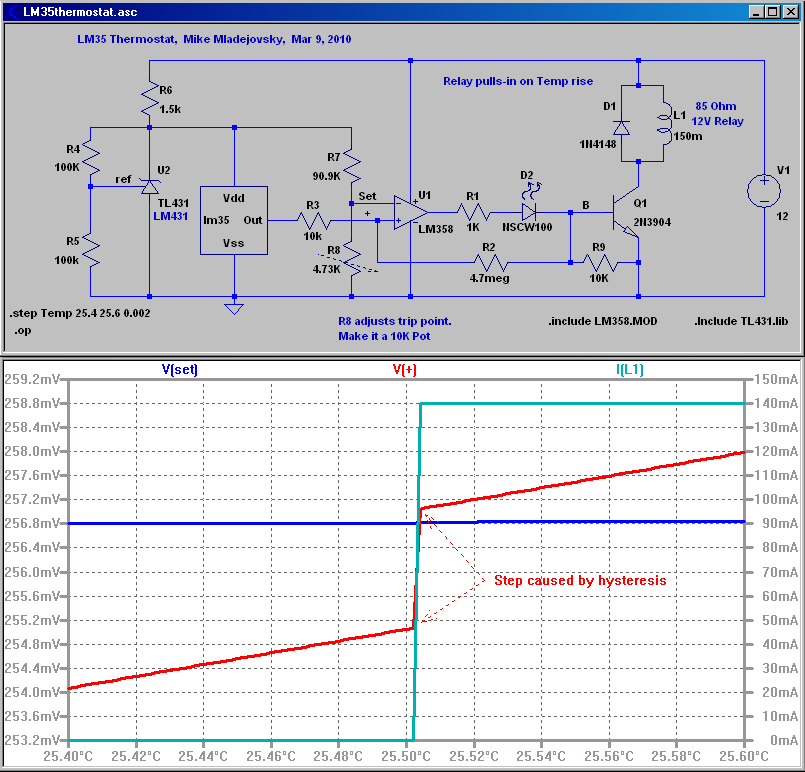Select the U1 LM358 op-amp symbol
Image resolution: width=805 pixels, height=772 pixels.
coord(411,211)
